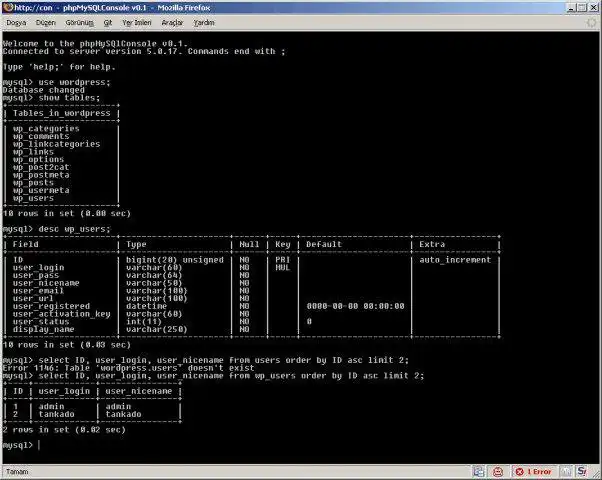Click user_status field in desc table
The width and height of the screenshot is (602, 480).
pos(41,321)
